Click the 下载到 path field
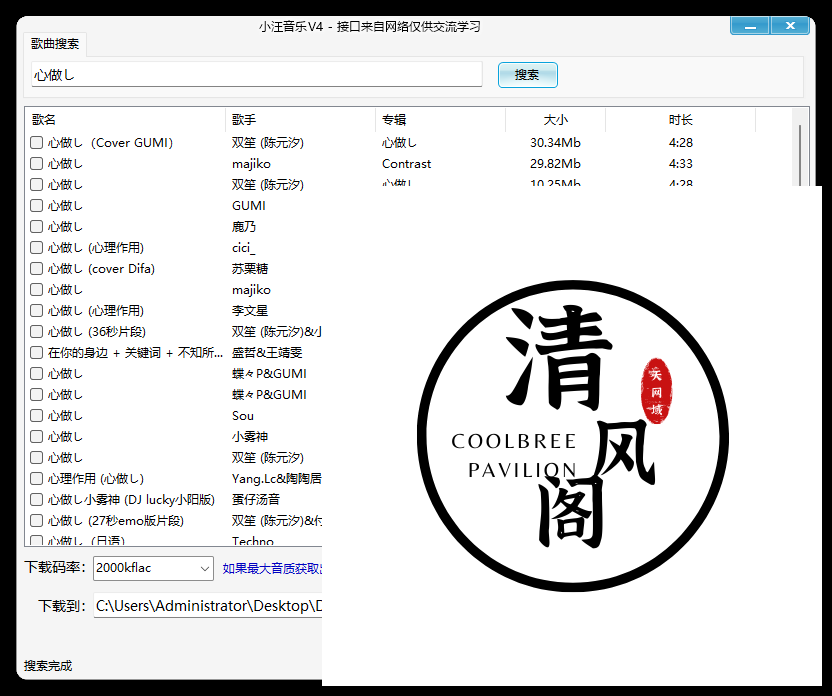The height and width of the screenshot is (696, 832). tap(208, 605)
